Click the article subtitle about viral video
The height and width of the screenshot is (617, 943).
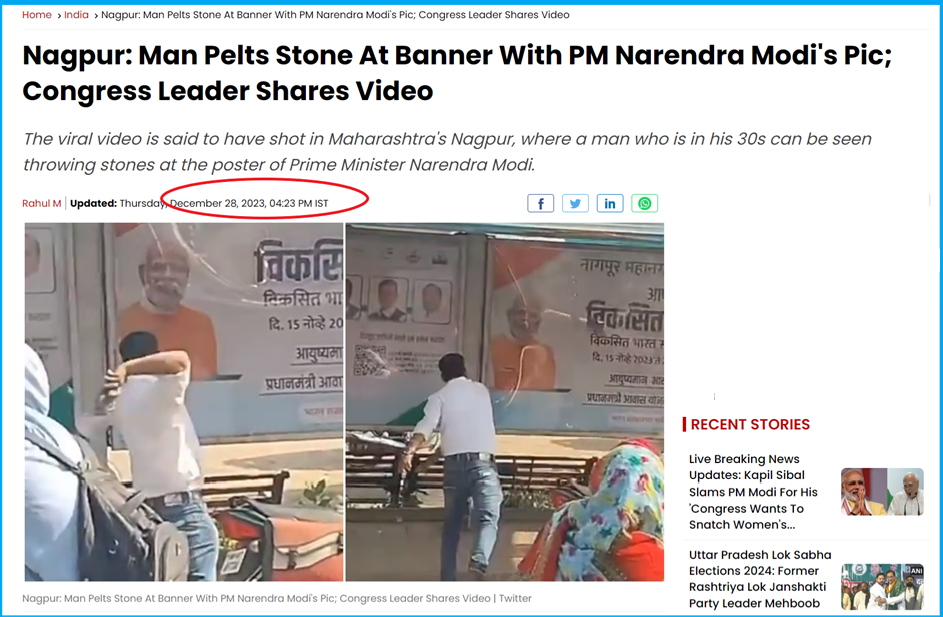pos(447,152)
